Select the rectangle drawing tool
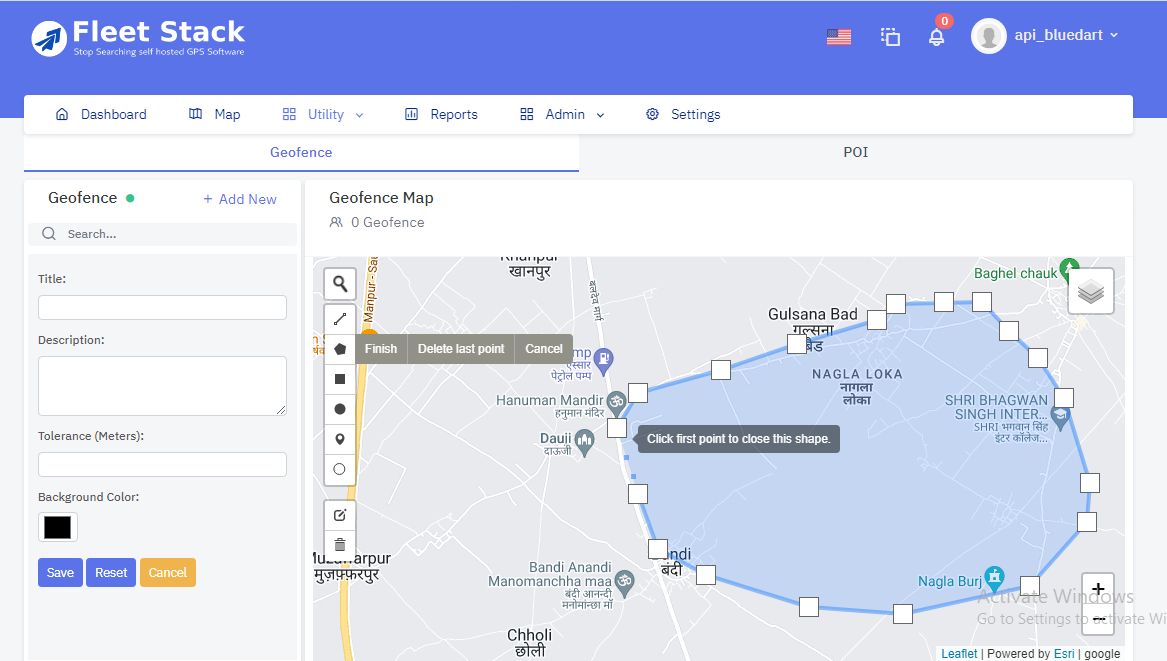Image resolution: width=1167 pixels, height=661 pixels. [x=340, y=378]
